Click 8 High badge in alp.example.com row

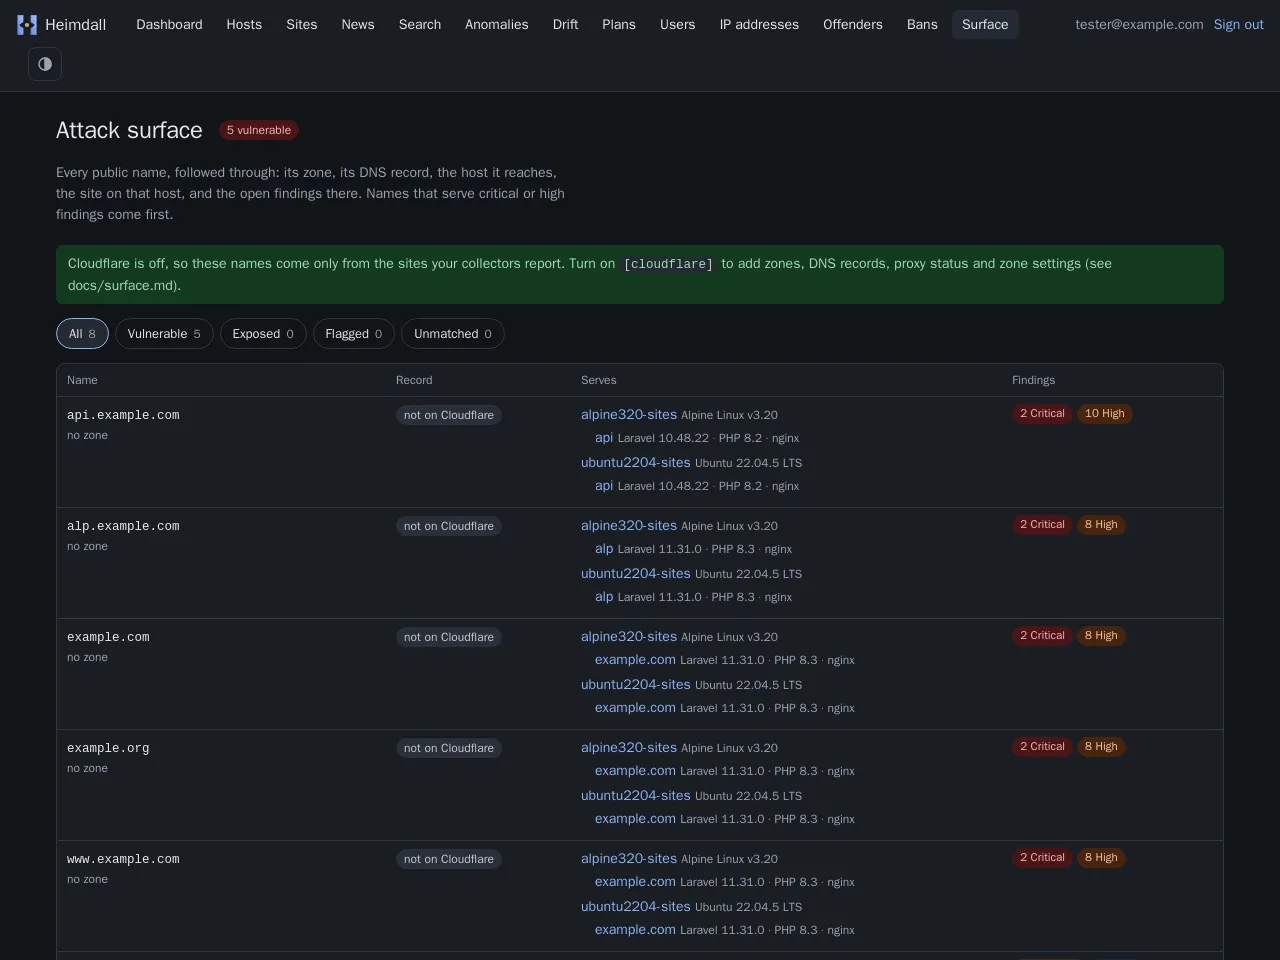[1101, 525]
